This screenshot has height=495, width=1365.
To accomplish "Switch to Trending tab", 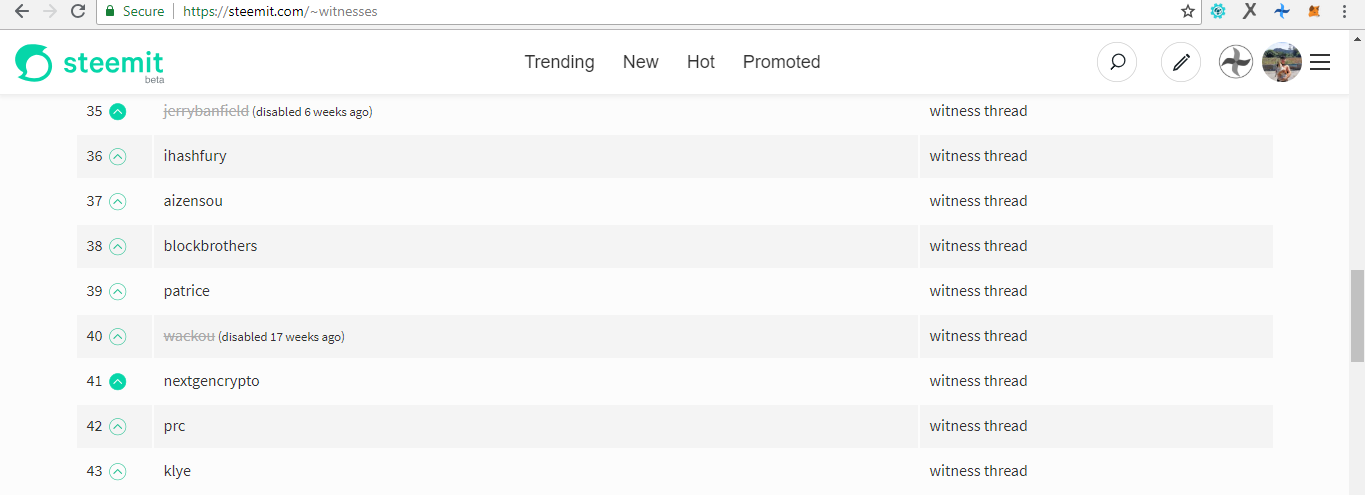I will pyautogui.click(x=559, y=62).
